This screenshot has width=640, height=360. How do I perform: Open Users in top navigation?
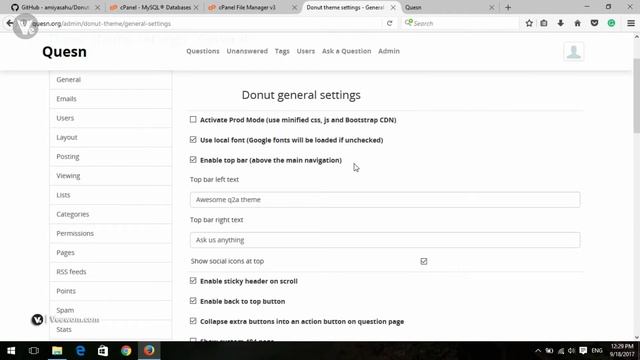(x=306, y=51)
